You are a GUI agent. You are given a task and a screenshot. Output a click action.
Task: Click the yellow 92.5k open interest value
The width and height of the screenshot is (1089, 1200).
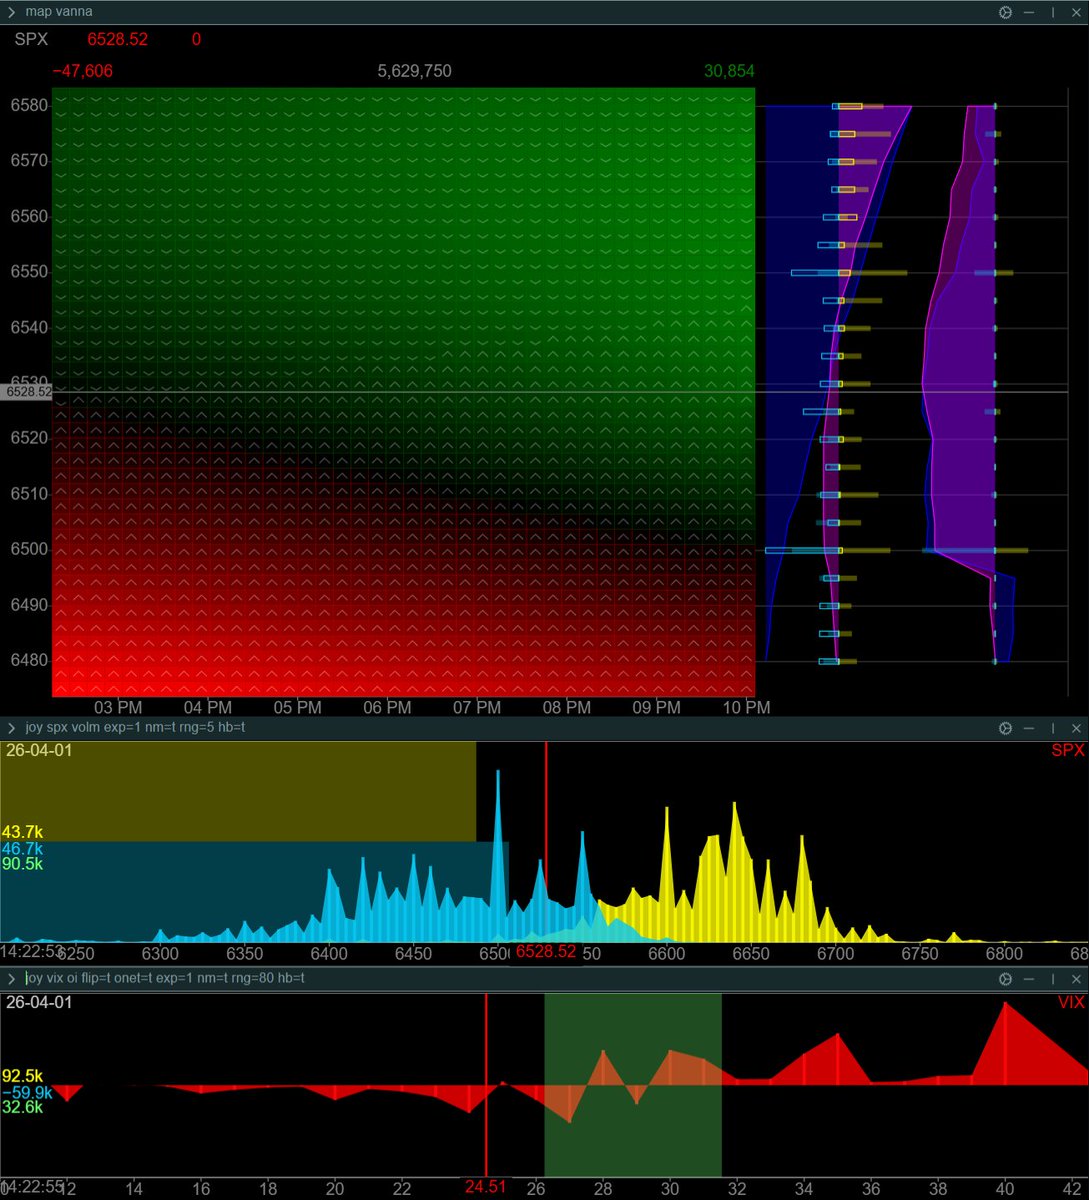pos(22,1076)
